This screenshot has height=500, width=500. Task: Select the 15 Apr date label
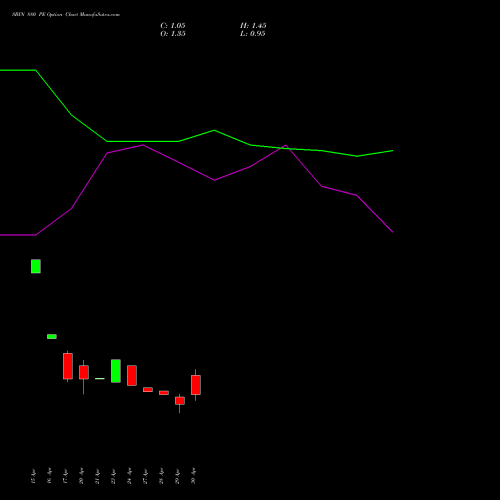click(x=33, y=476)
